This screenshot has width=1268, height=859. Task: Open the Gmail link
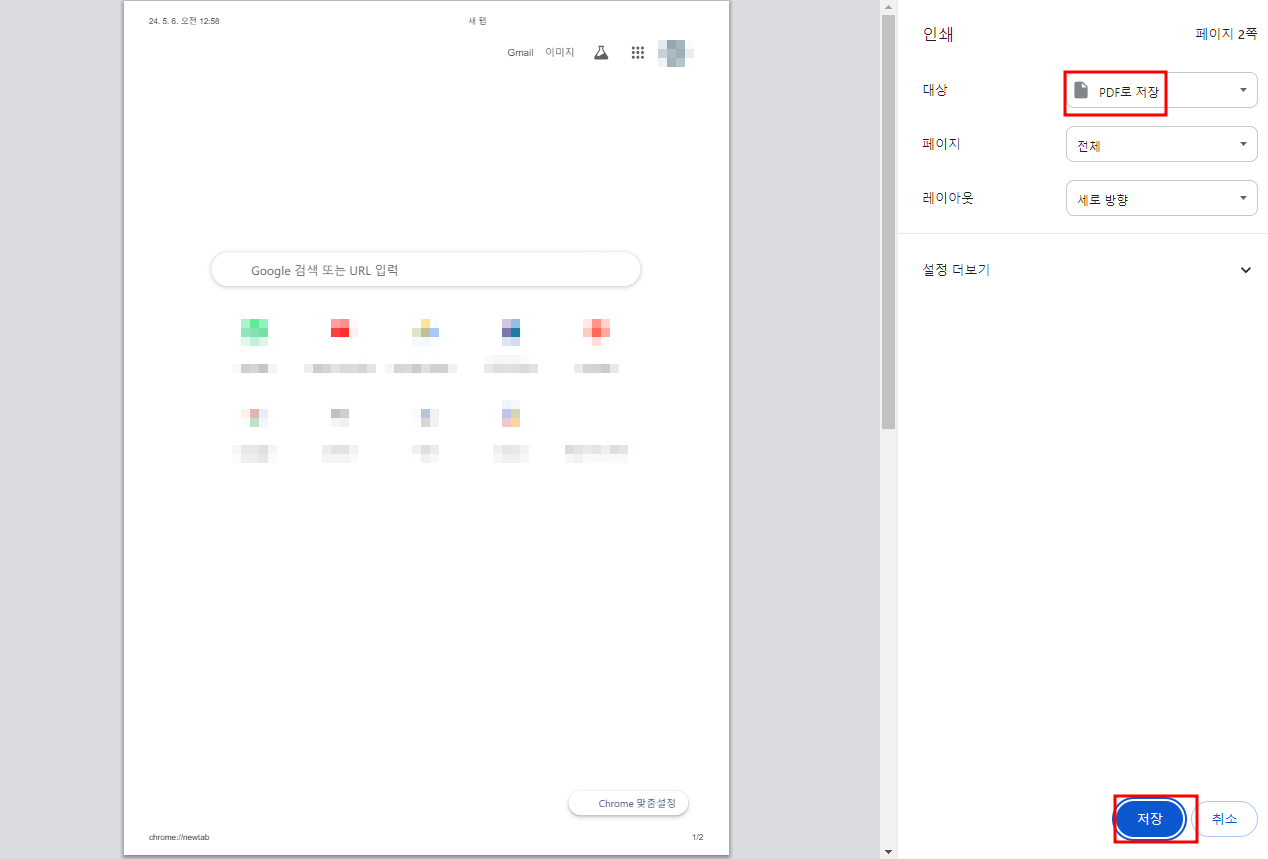[520, 52]
